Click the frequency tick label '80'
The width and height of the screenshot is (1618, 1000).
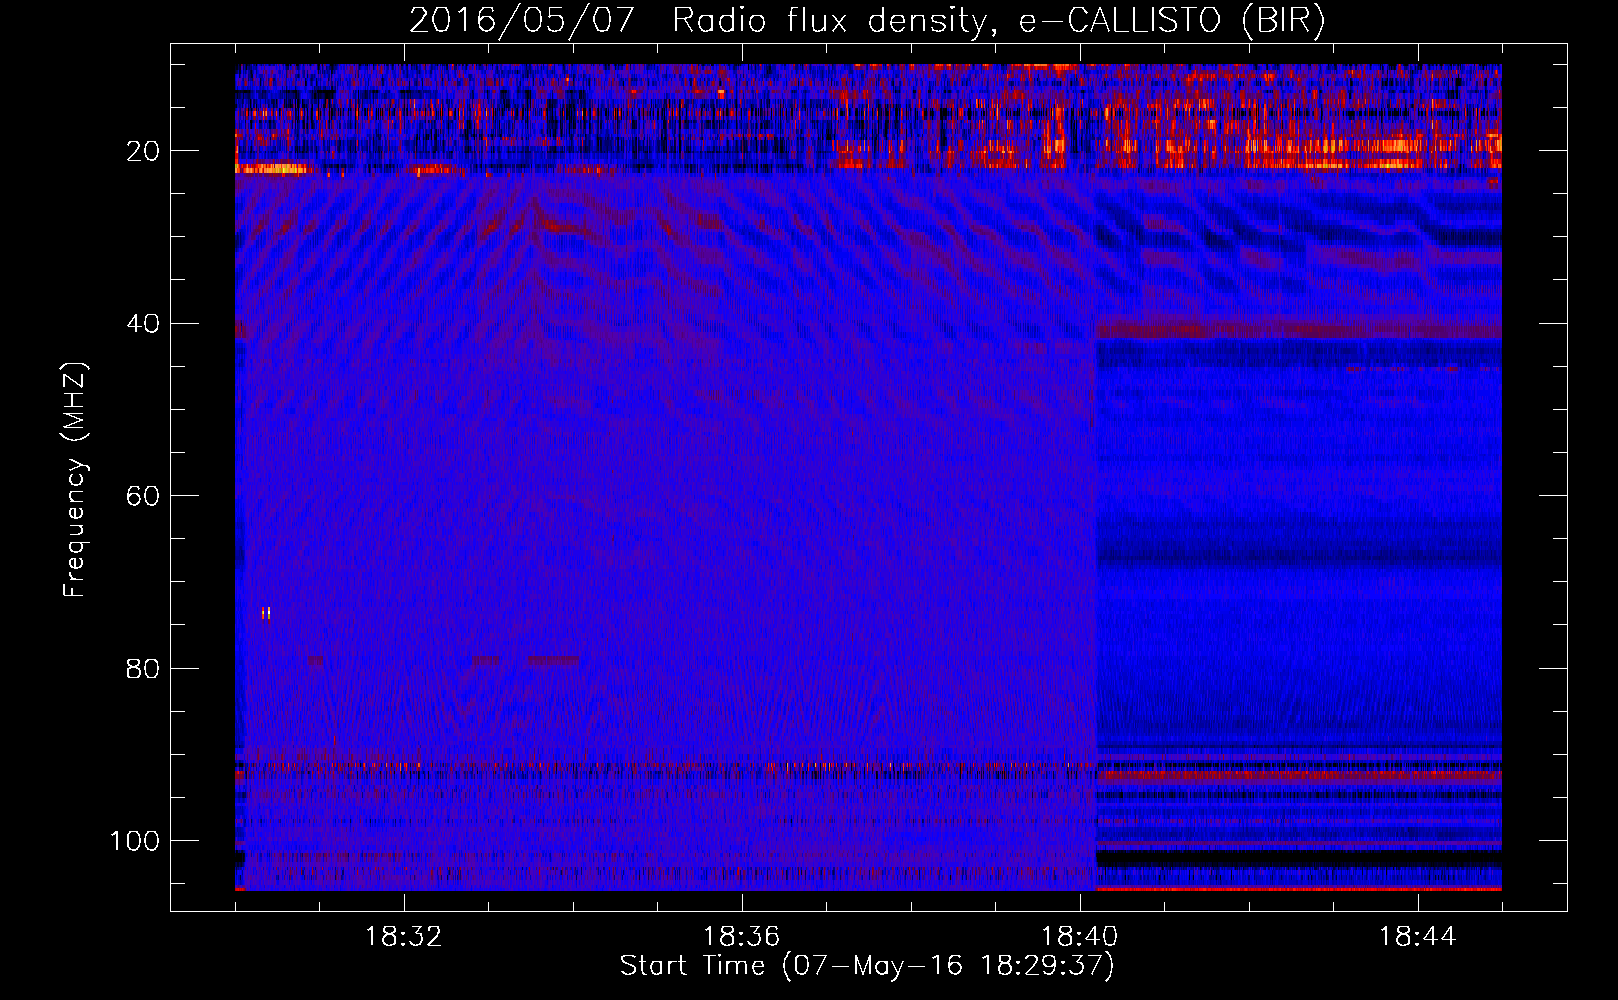[x=143, y=668]
